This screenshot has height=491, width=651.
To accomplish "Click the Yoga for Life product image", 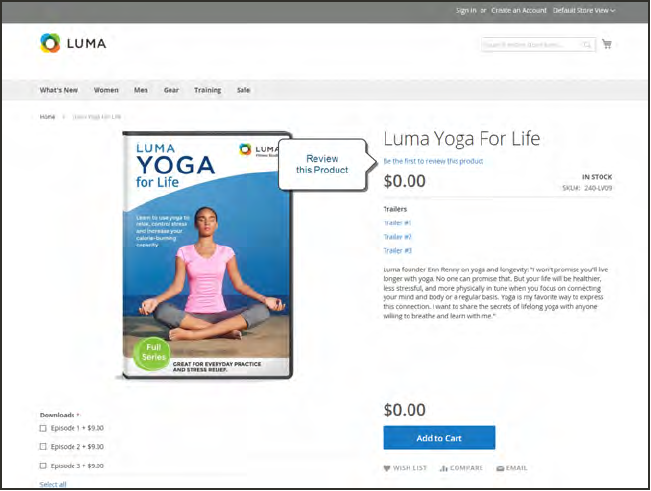I will (206, 255).
